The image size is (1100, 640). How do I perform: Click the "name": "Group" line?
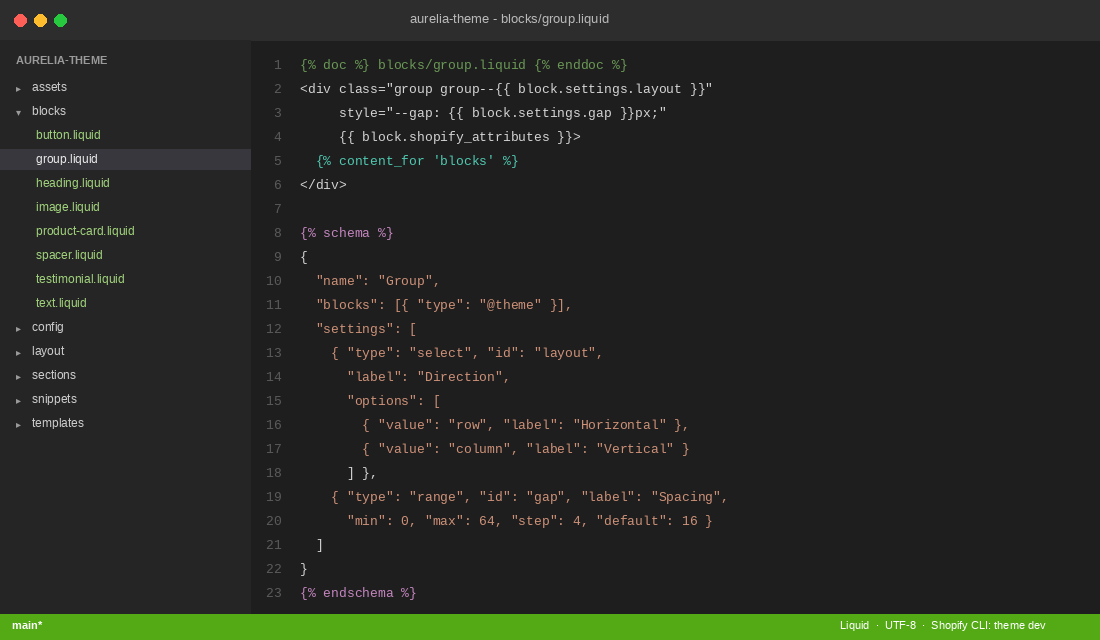(x=377, y=281)
